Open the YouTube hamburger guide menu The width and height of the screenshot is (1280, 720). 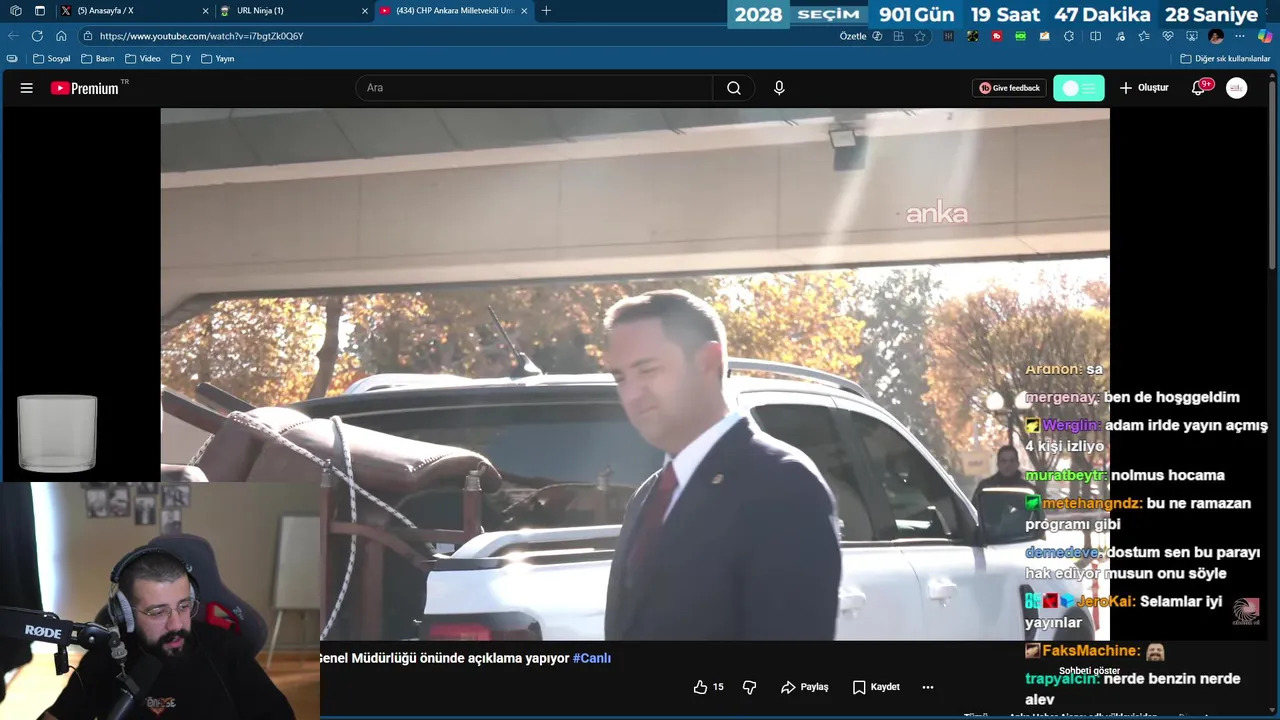pos(27,88)
